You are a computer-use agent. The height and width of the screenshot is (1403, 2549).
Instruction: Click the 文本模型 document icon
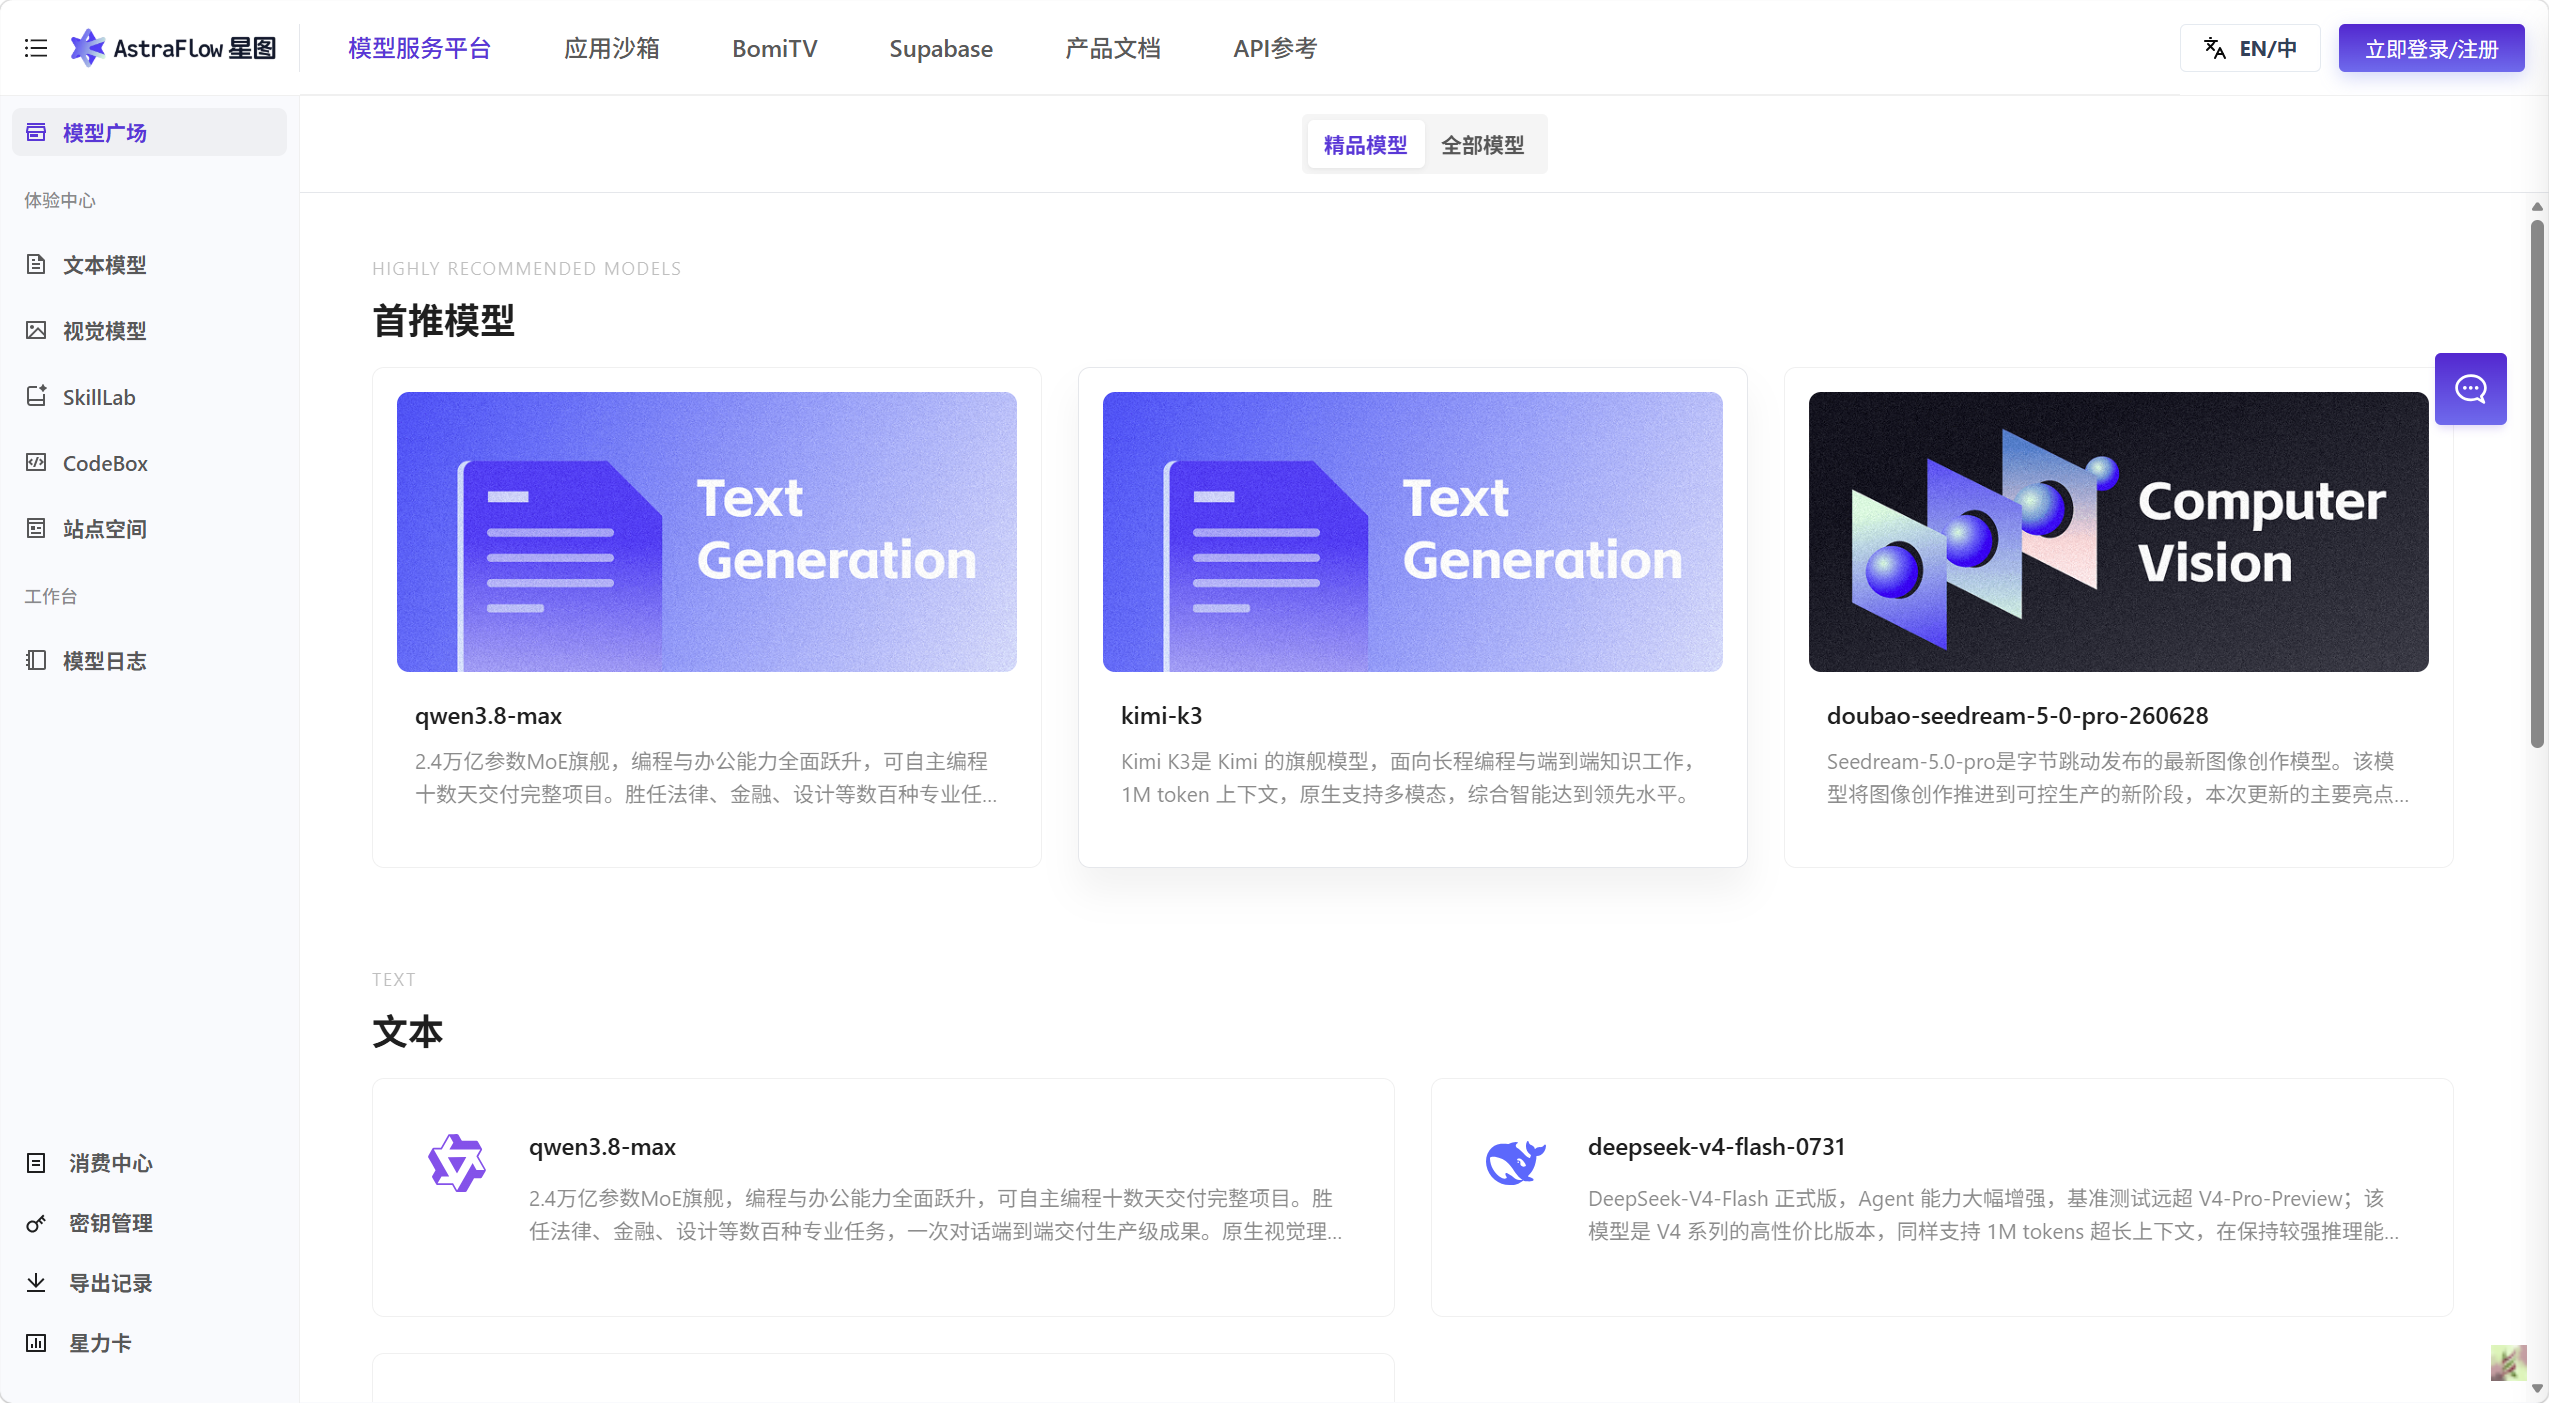36,264
